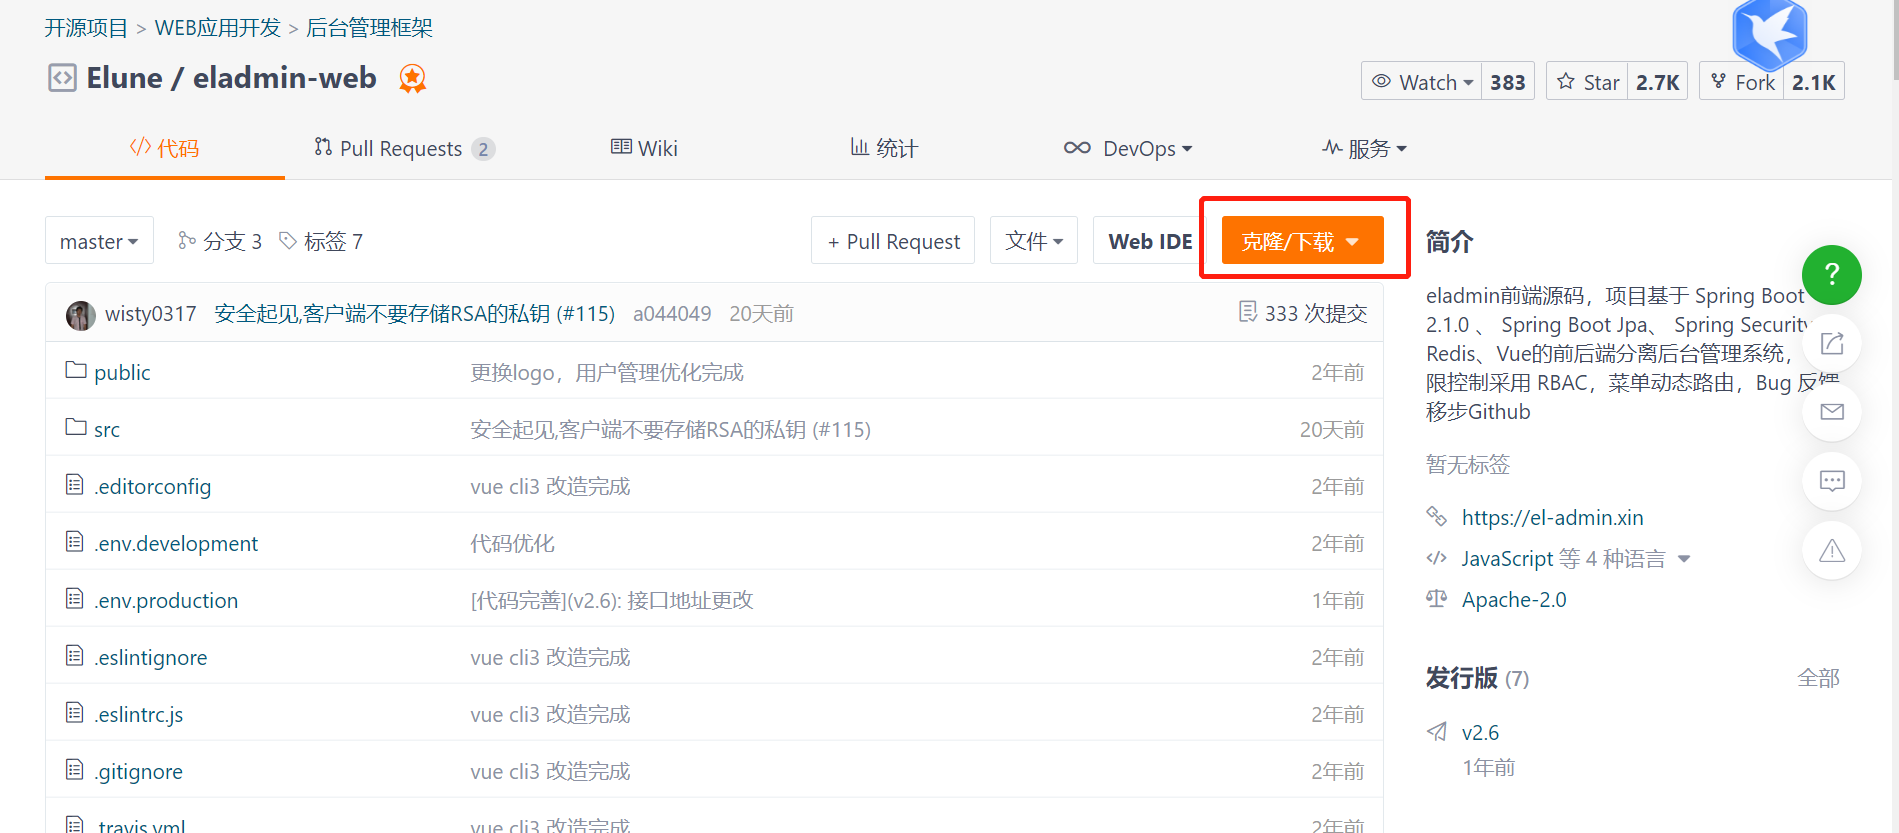Open the wisty0317 user link

151,313
